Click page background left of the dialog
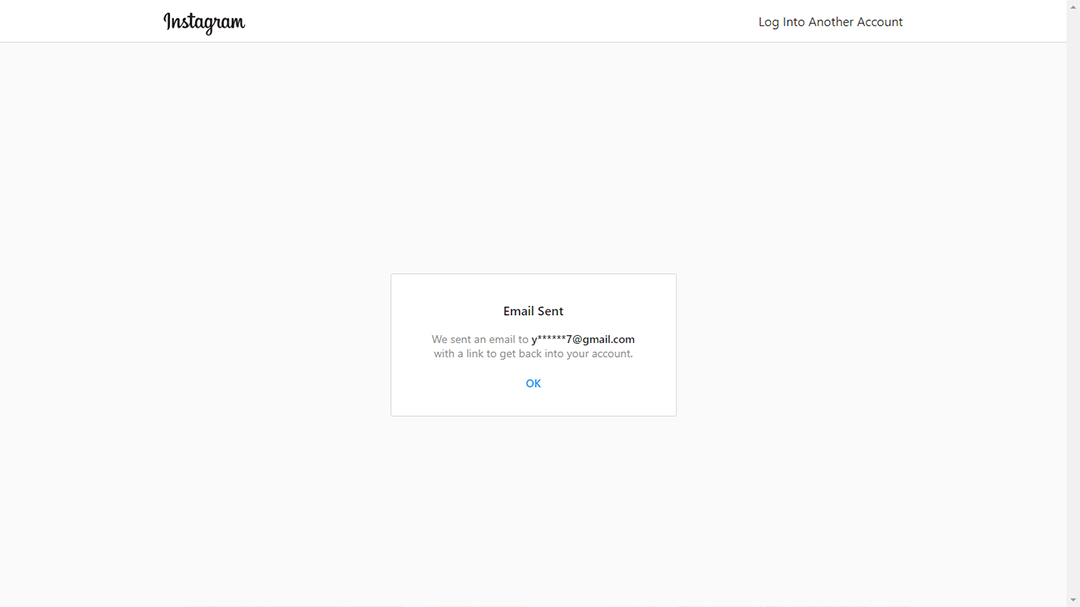The height and width of the screenshot is (607, 1080). click(200, 345)
